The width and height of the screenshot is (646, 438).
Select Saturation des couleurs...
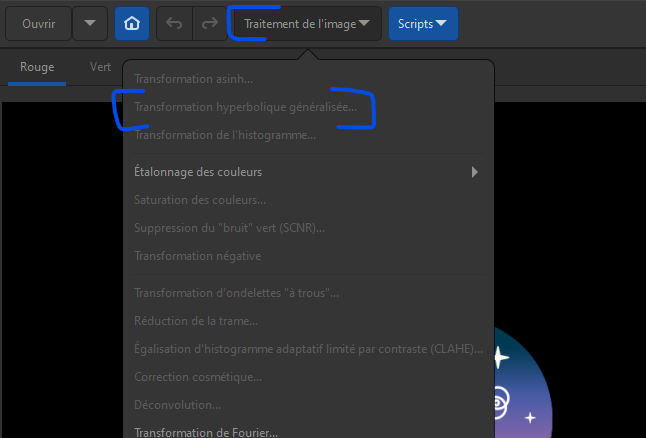coord(308,200)
